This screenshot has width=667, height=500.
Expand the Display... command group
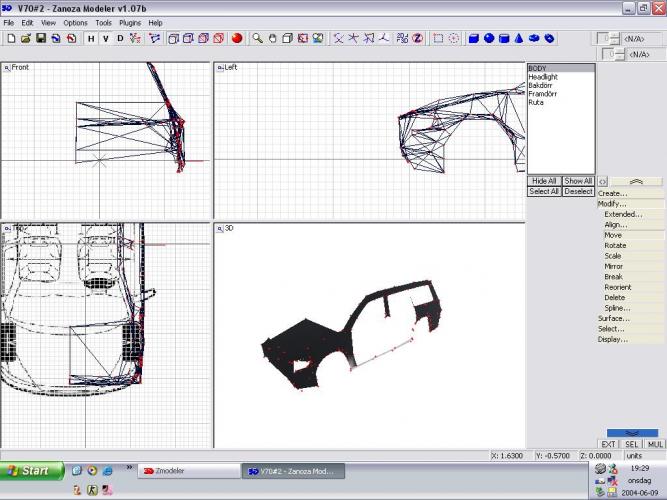click(613, 339)
